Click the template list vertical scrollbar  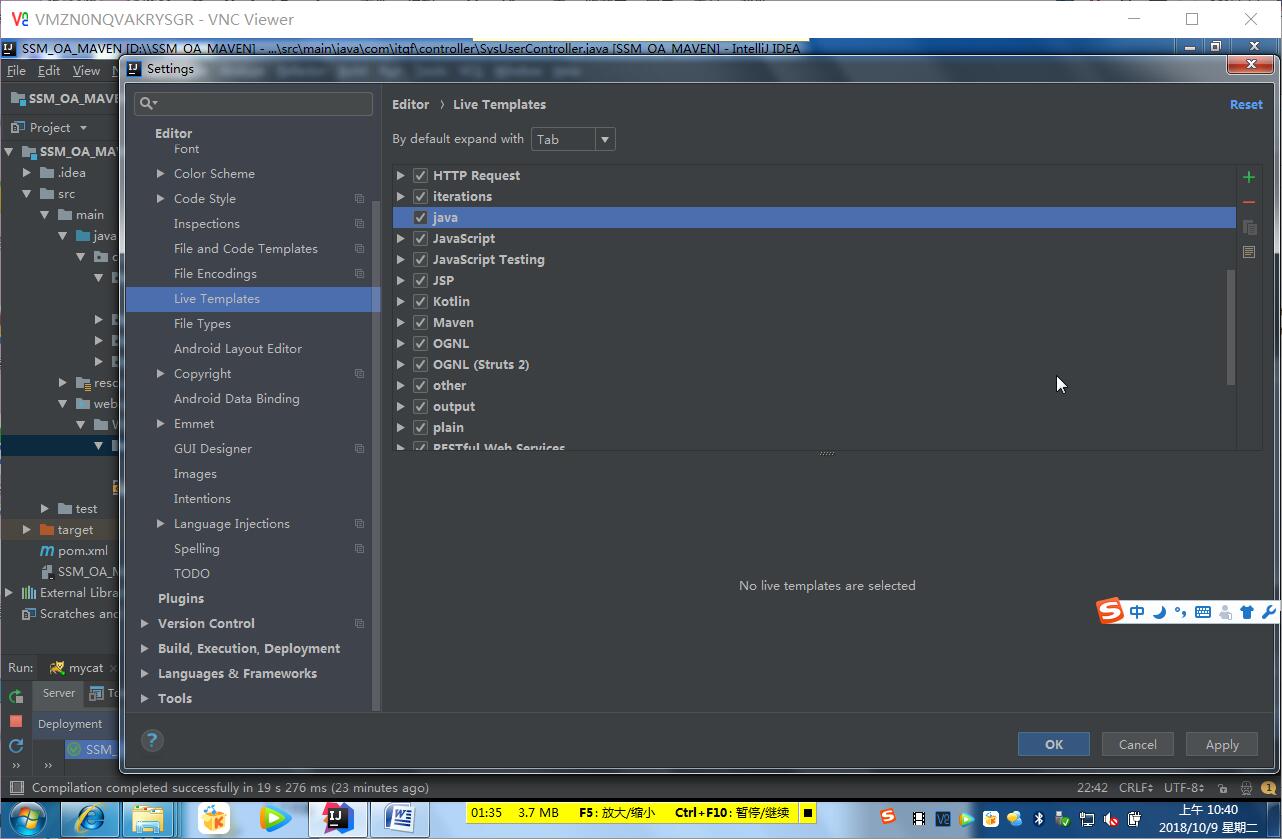(x=1231, y=327)
